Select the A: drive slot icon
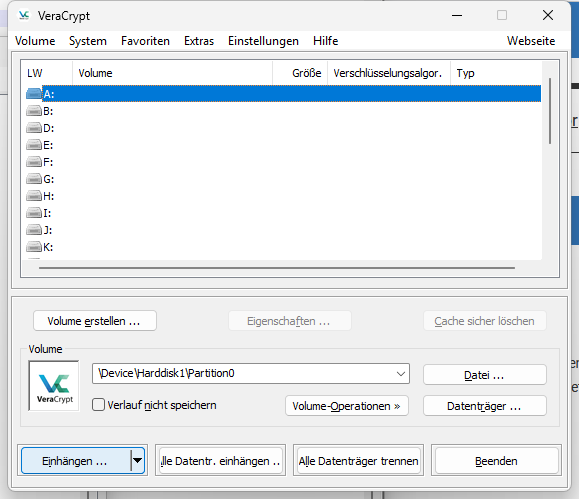Screen dimensions: 579x499 [x=34, y=94]
